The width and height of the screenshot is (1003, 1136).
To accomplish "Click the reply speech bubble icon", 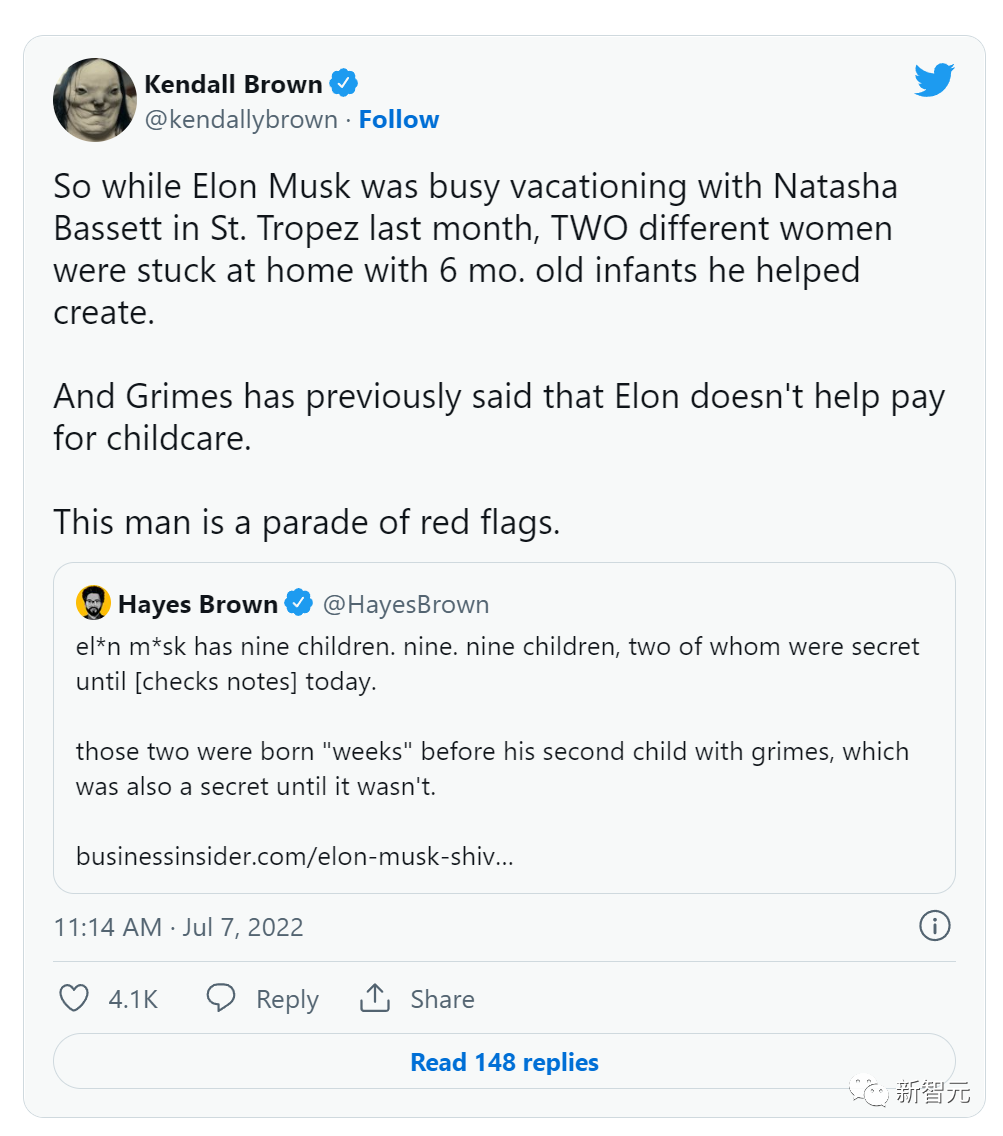I will coord(221,998).
